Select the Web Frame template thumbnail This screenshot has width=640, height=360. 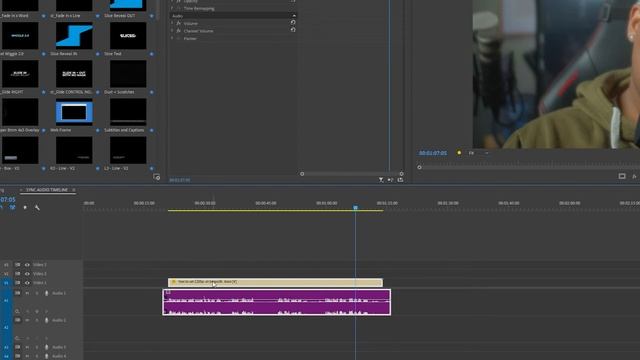click(x=74, y=112)
